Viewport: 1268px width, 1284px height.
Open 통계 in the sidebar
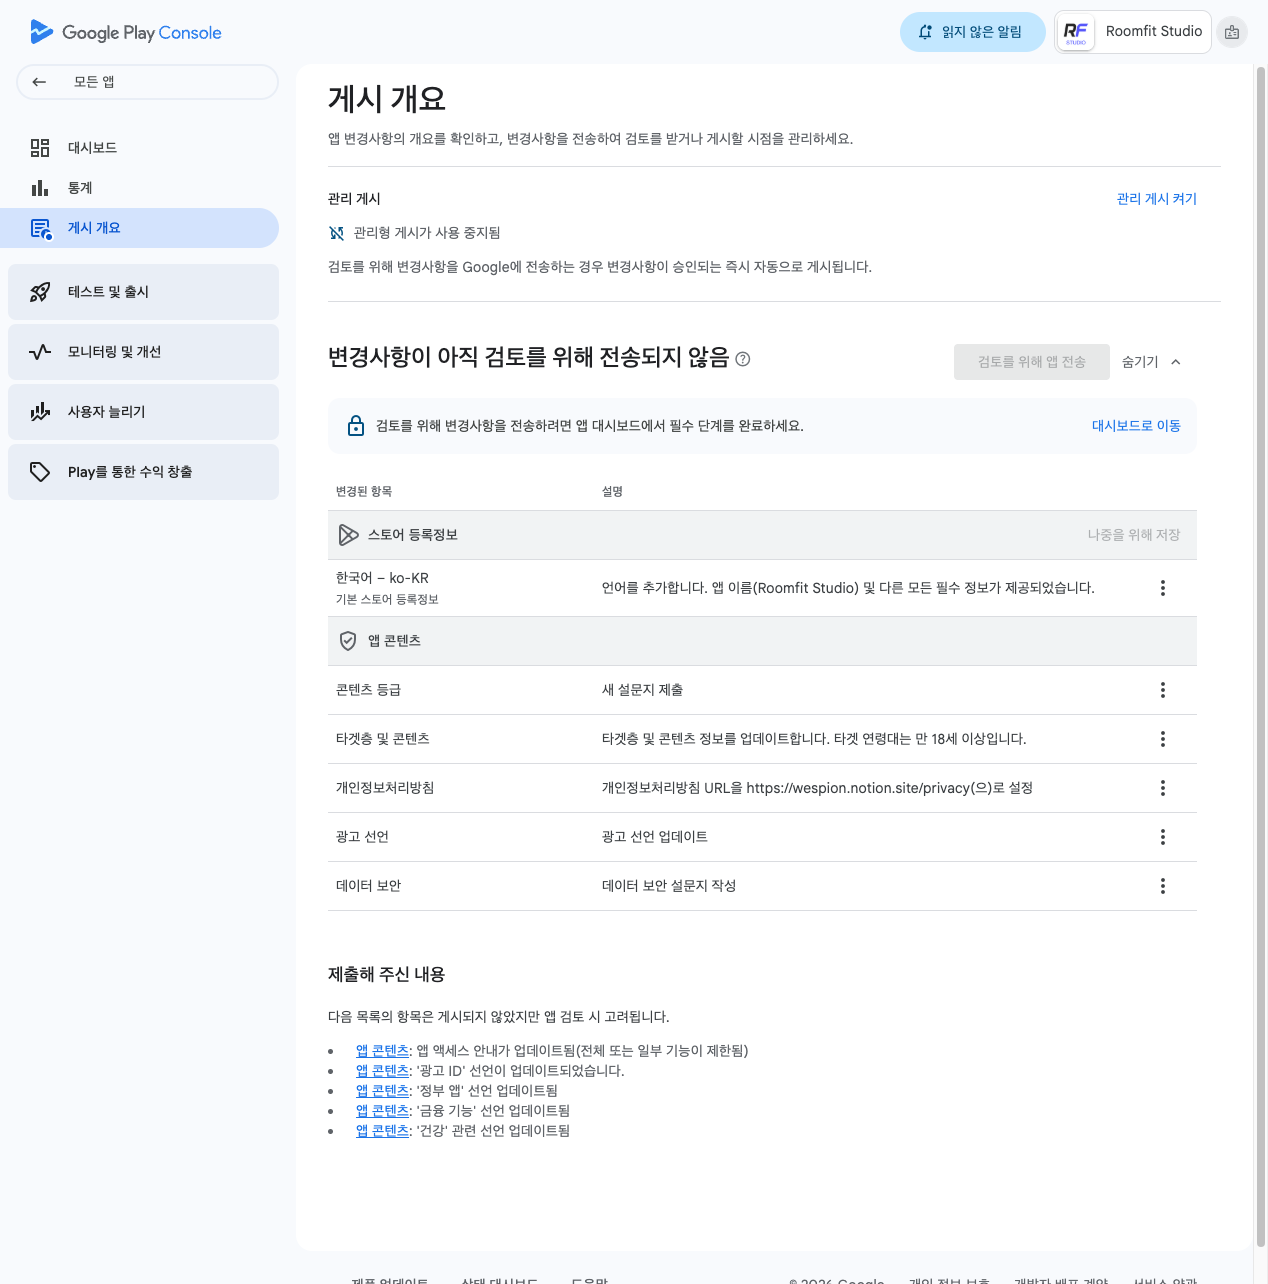point(80,188)
